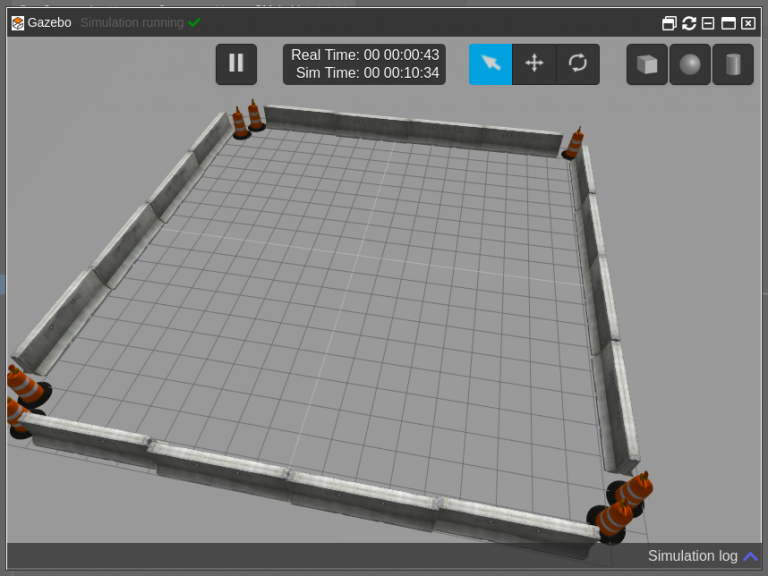Click the Gazebo logo icon in title bar
Viewport: 768px width, 576px height.
tap(18, 22)
